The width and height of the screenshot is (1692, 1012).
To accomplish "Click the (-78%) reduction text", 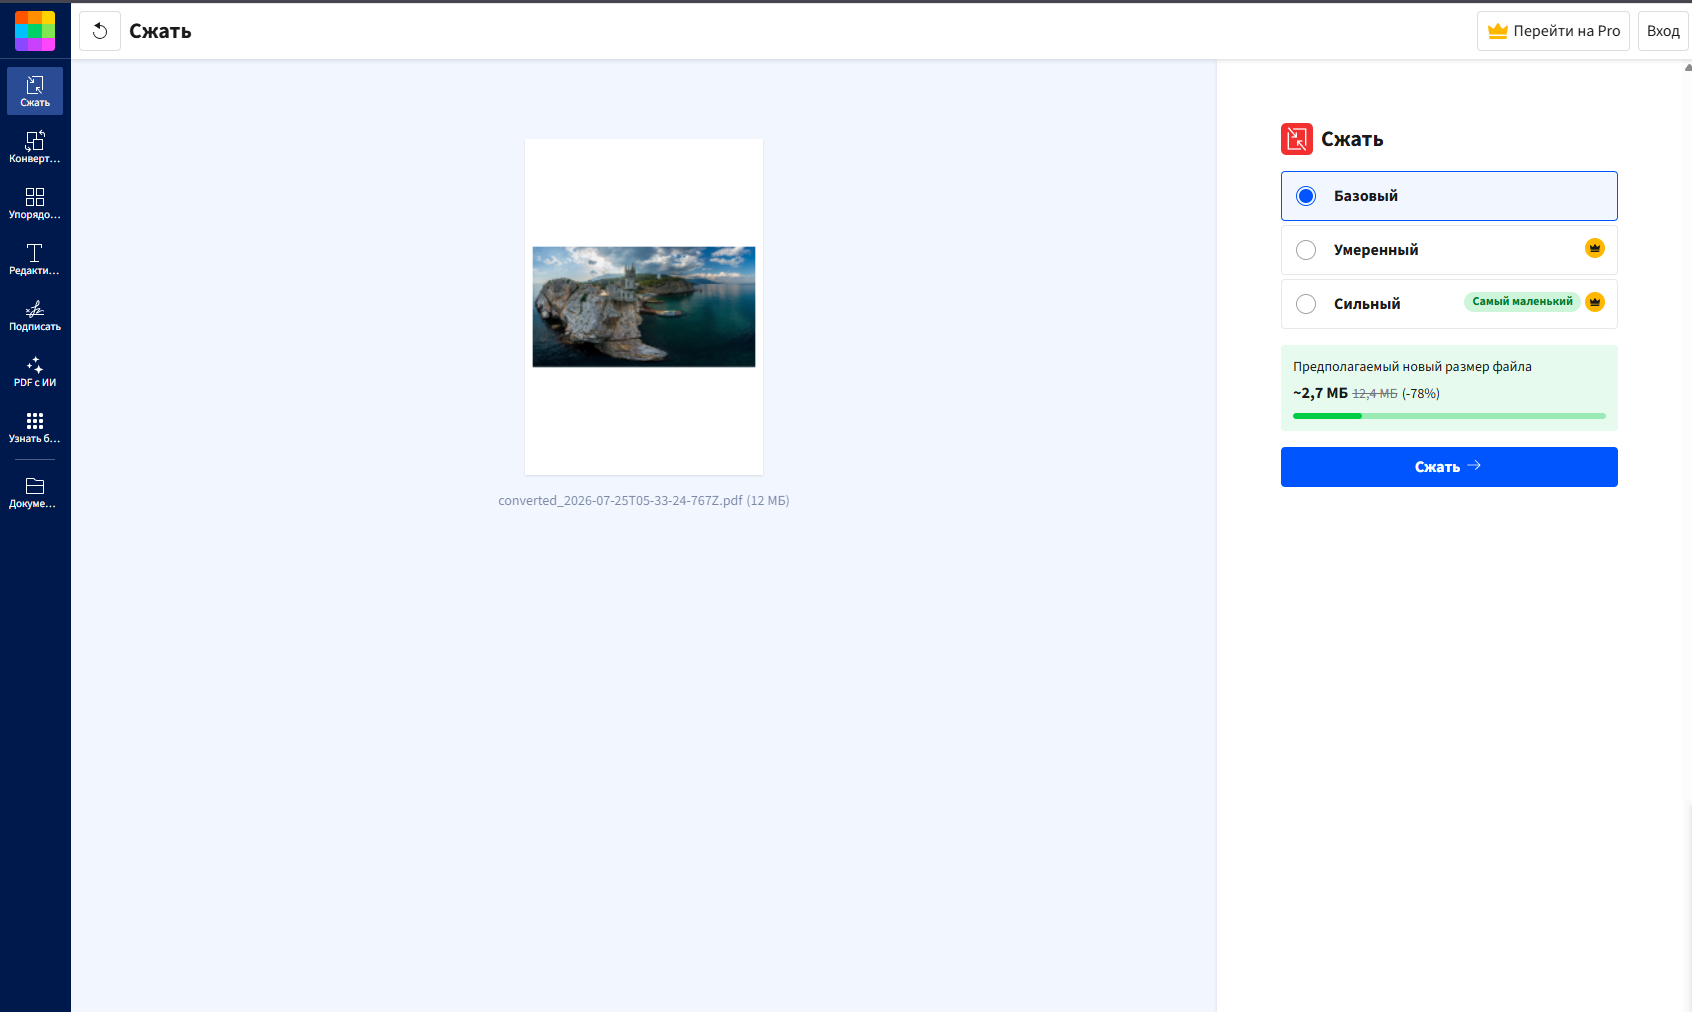I will [x=1421, y=394].
